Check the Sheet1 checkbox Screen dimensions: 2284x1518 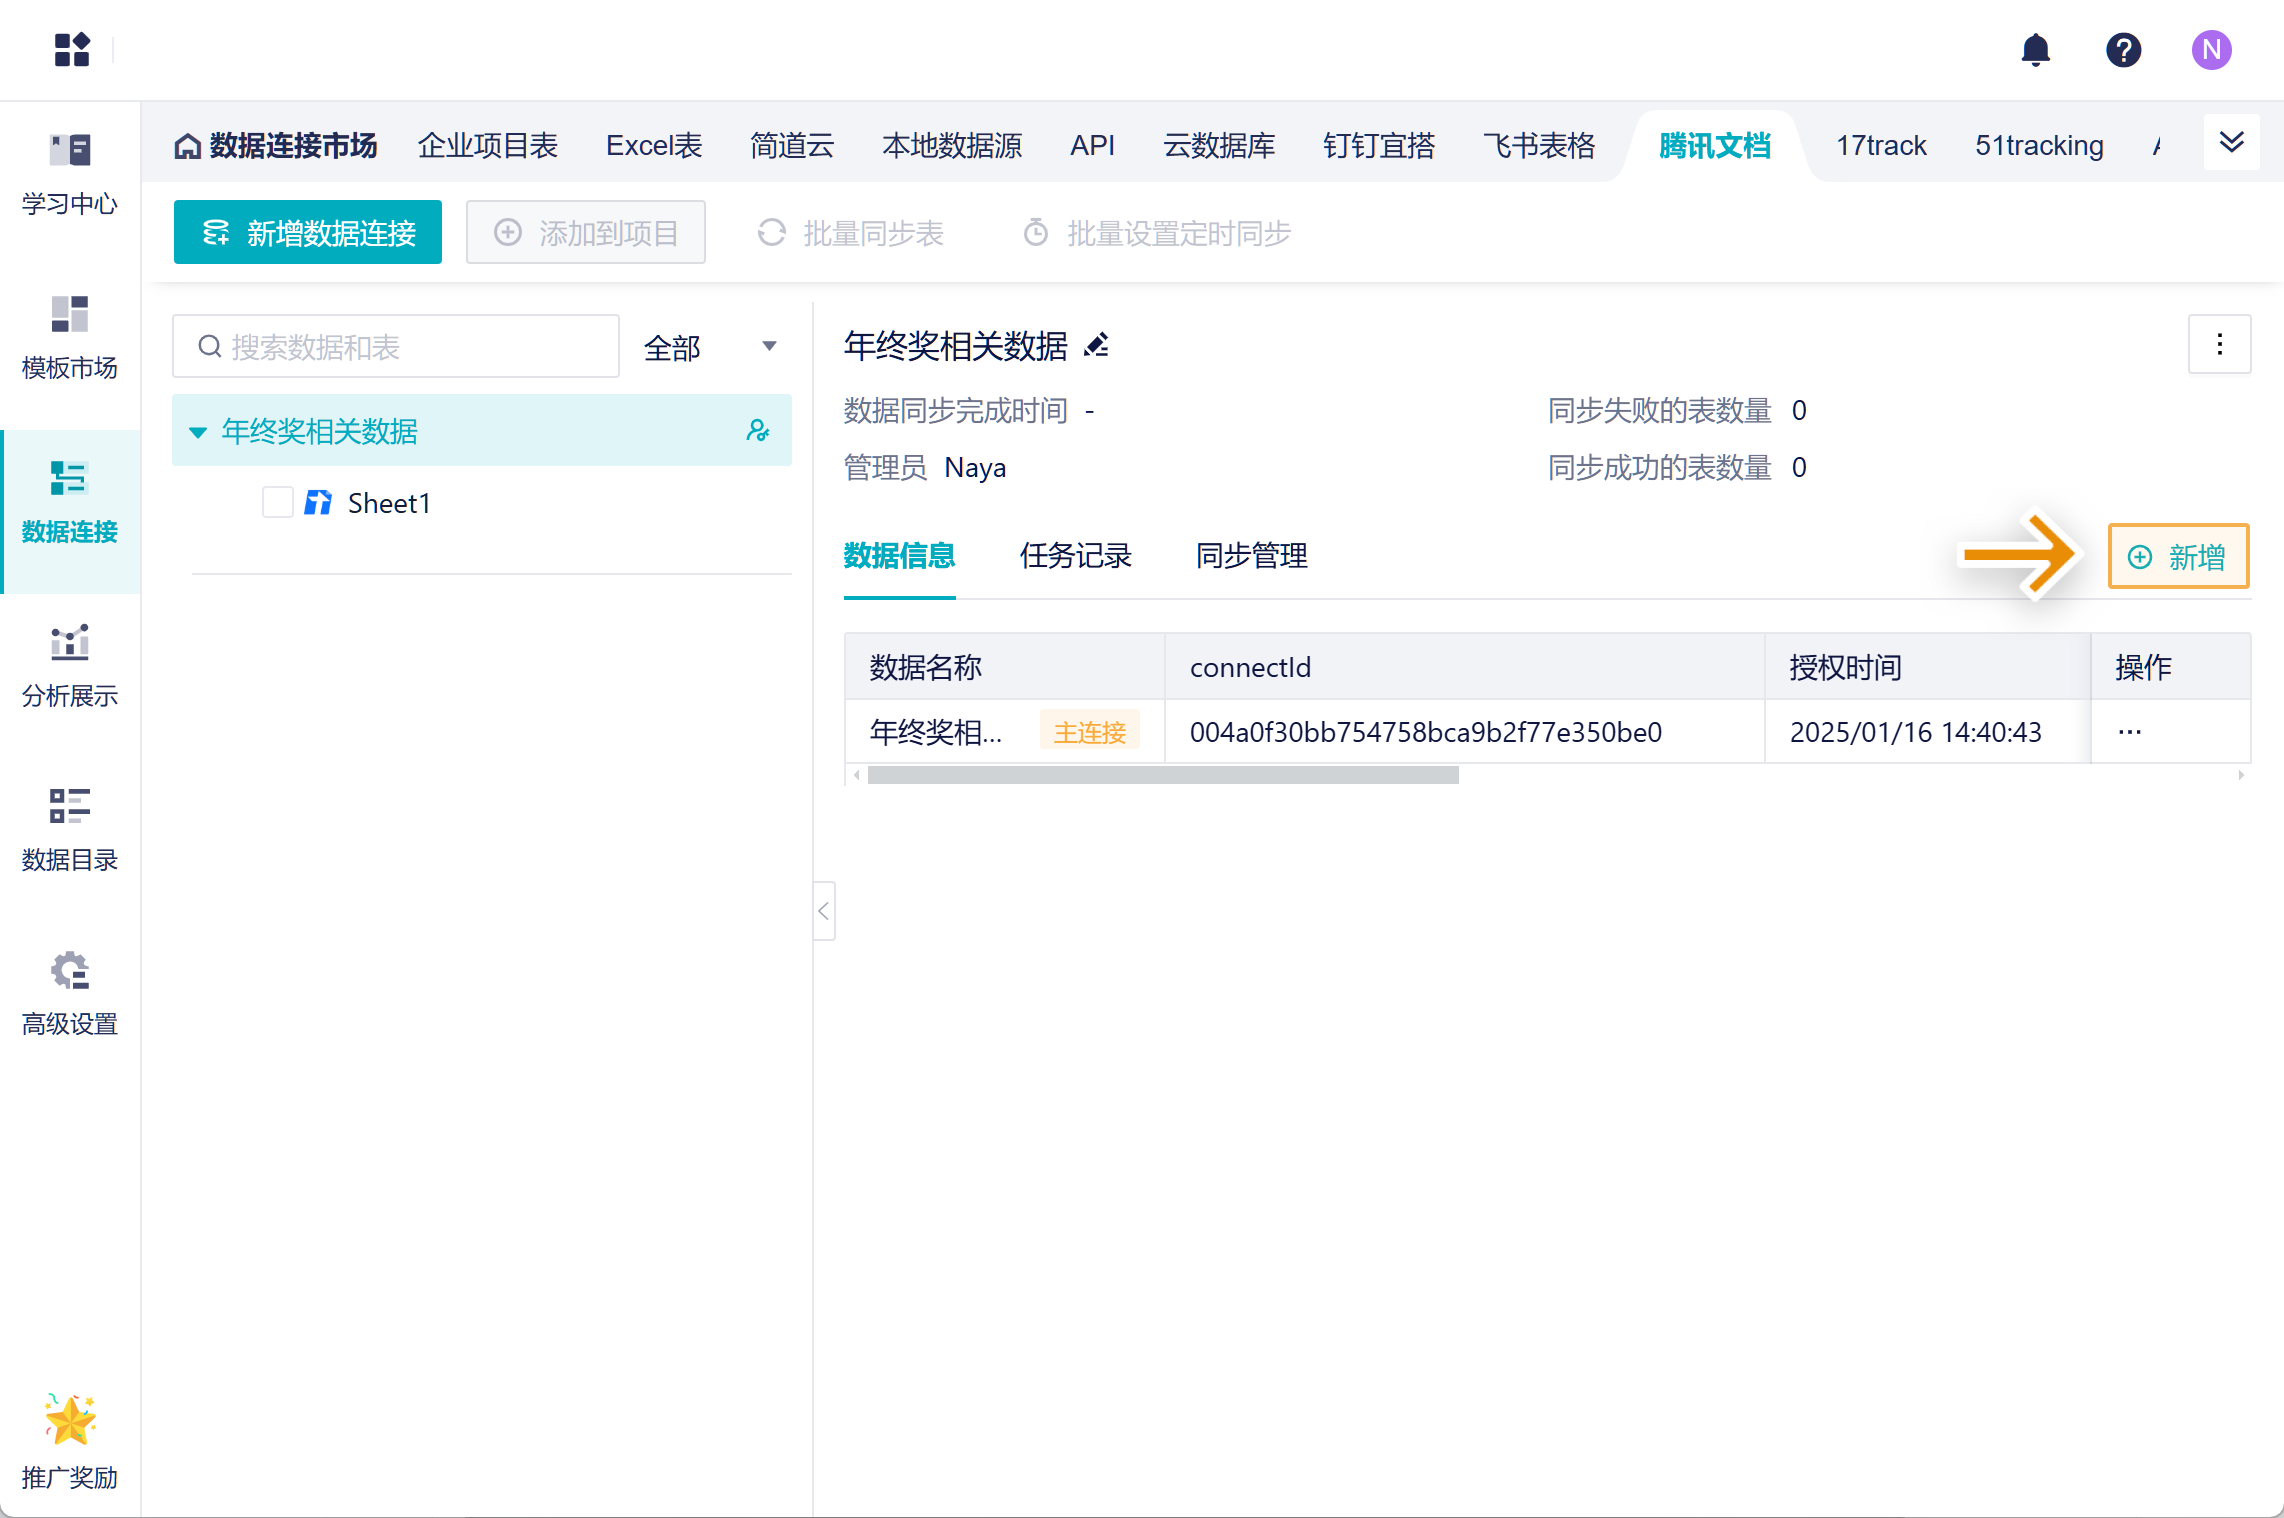(277, 502)
